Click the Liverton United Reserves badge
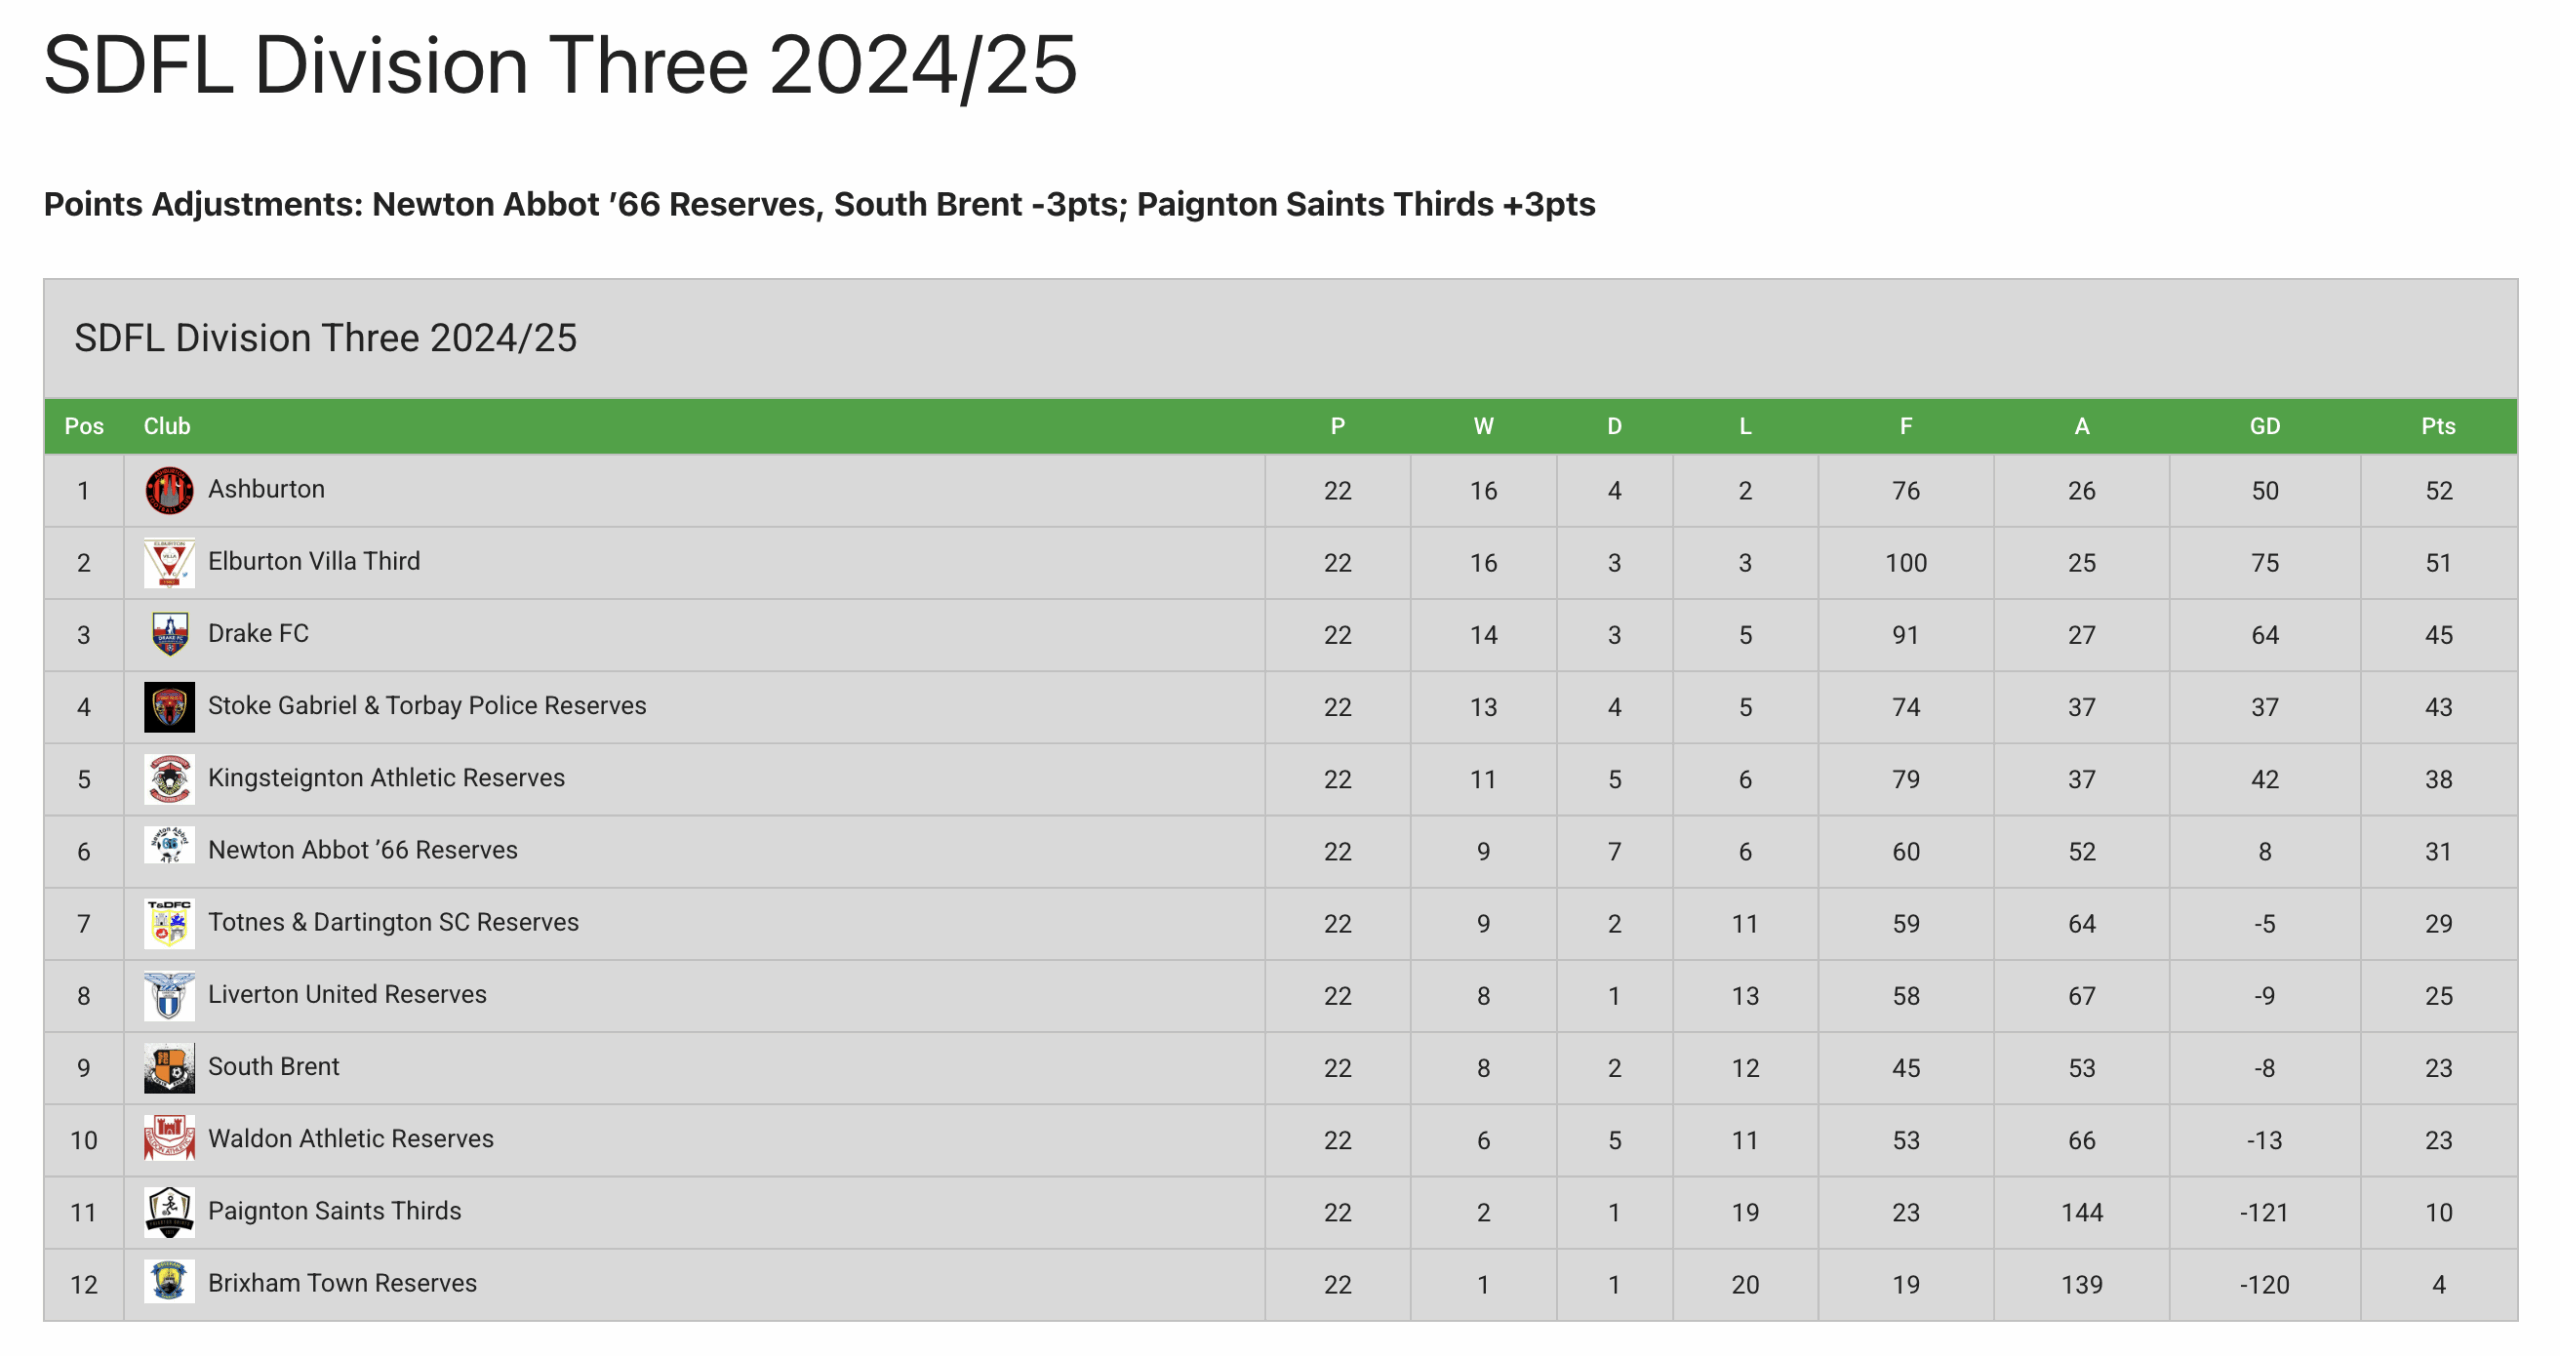Screen dimensions: 2560x1356 click(x=169, y=995)
